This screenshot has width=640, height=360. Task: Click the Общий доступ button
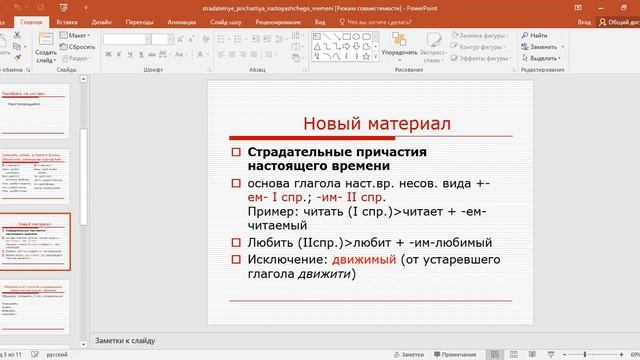click(619, 22)
